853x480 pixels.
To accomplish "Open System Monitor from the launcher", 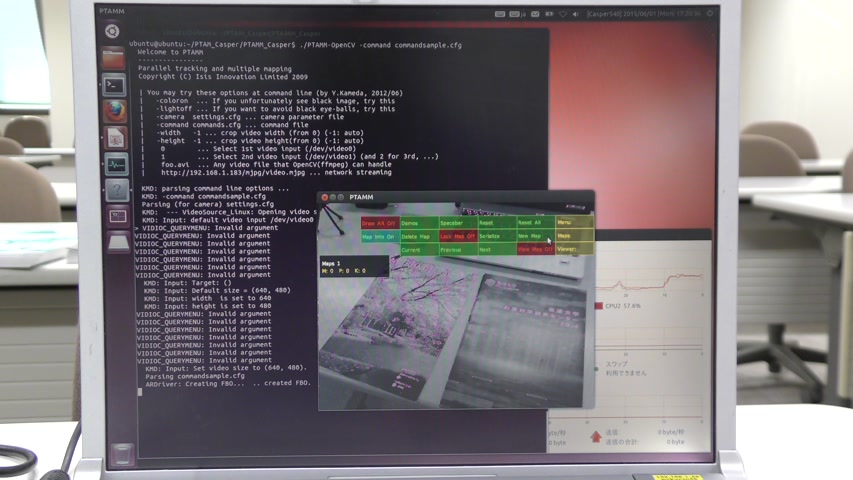I will (116, 164).
